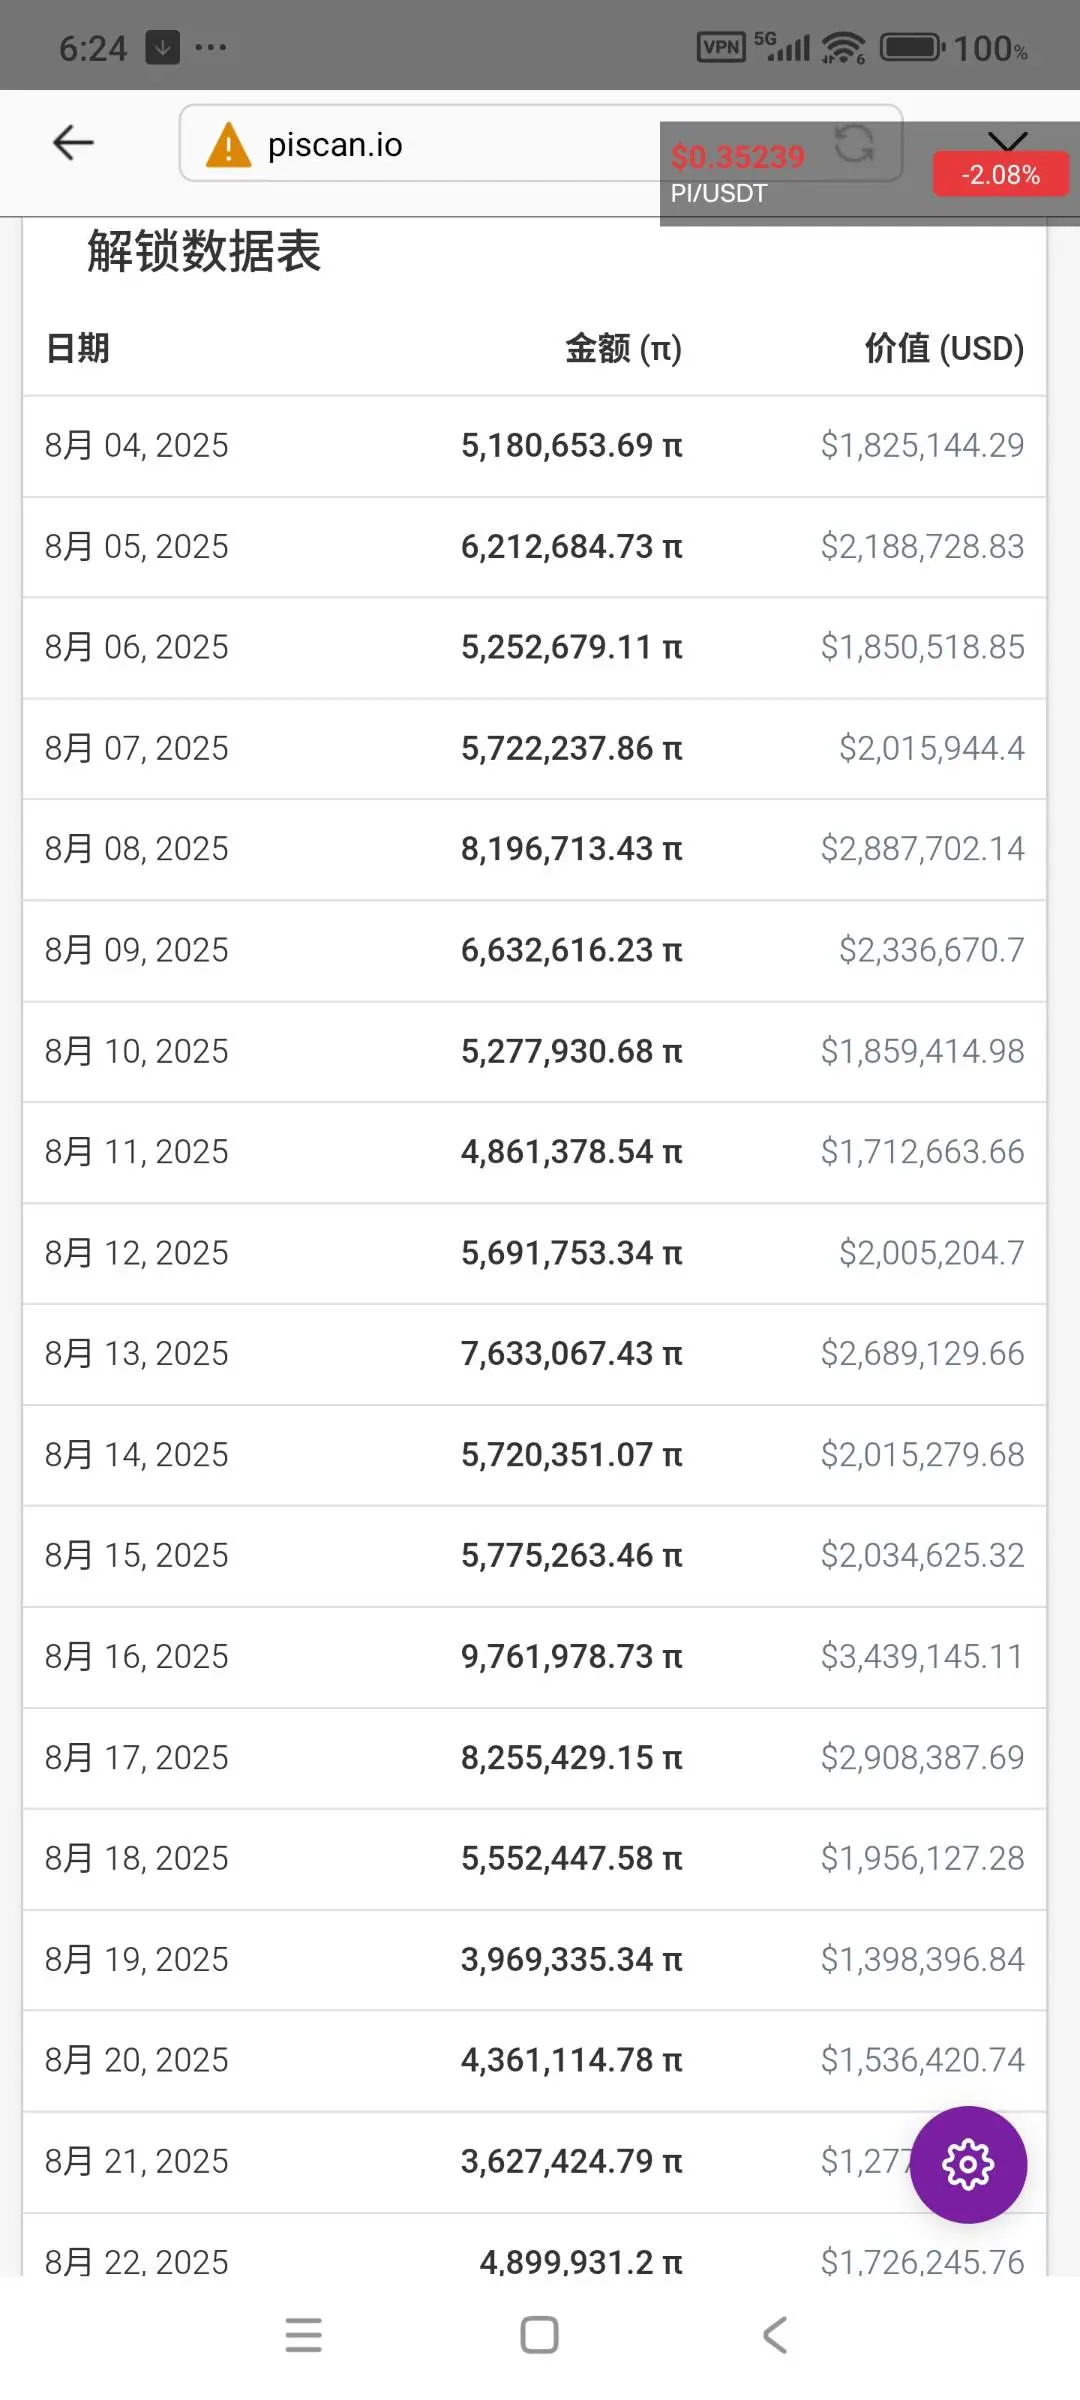Viewport: 1080px width, 2400px height.
Task: Tap the browser back arrow
Action: click(x=73, y=143)
